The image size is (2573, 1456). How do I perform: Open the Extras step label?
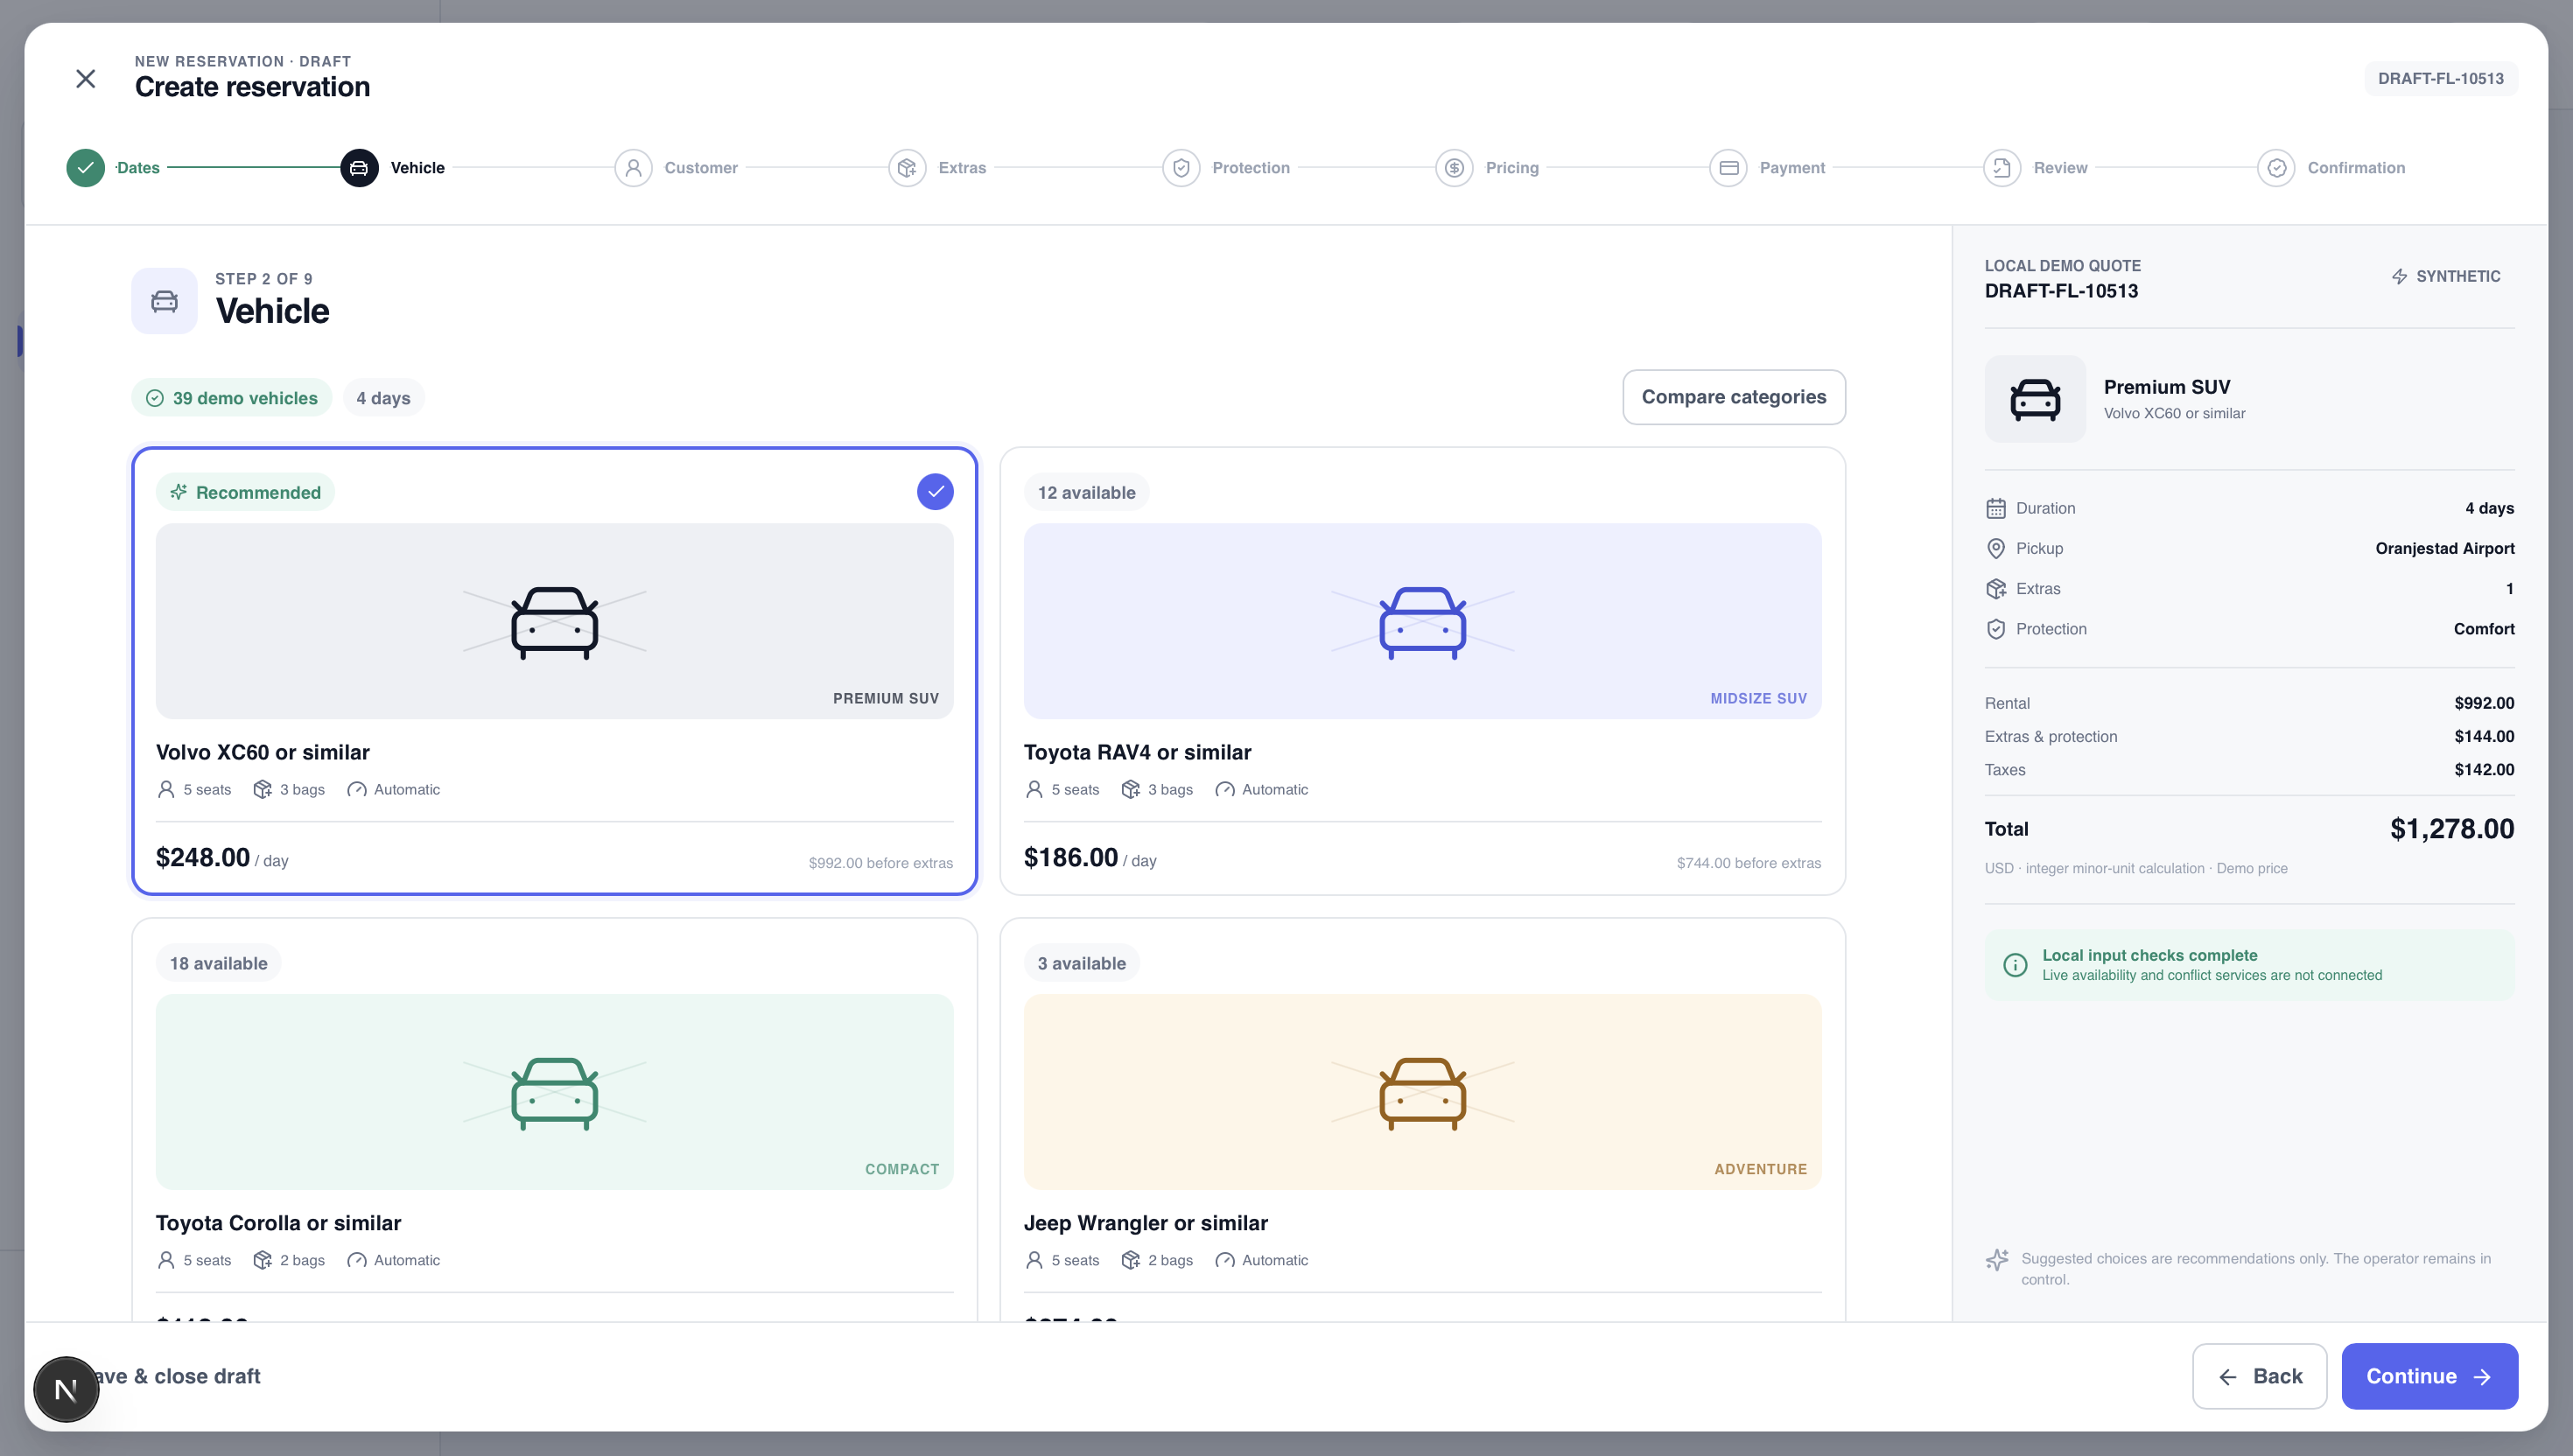click(962, 168)
